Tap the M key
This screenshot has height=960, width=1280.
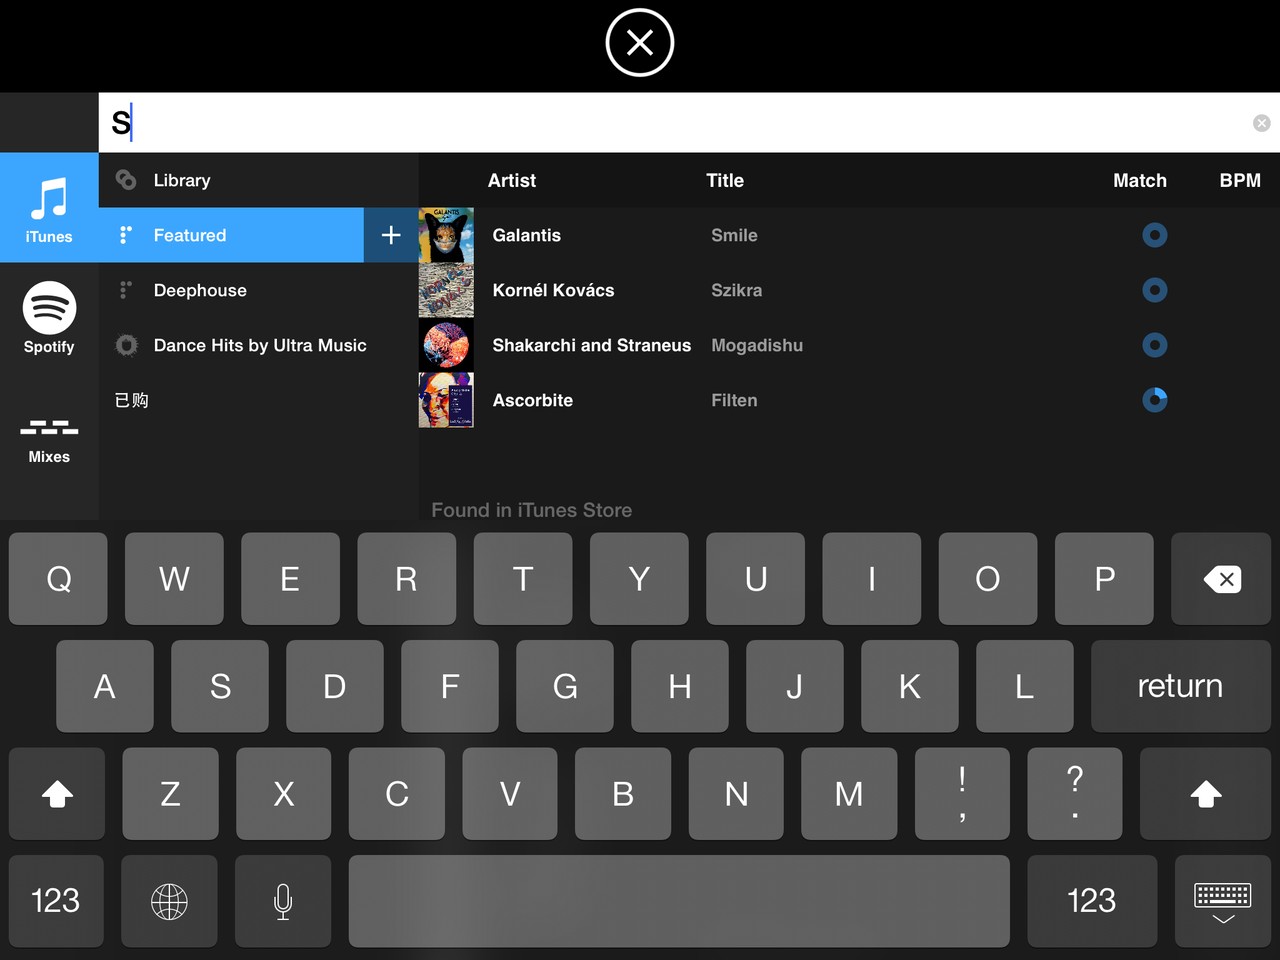click(x=849, y=794)
